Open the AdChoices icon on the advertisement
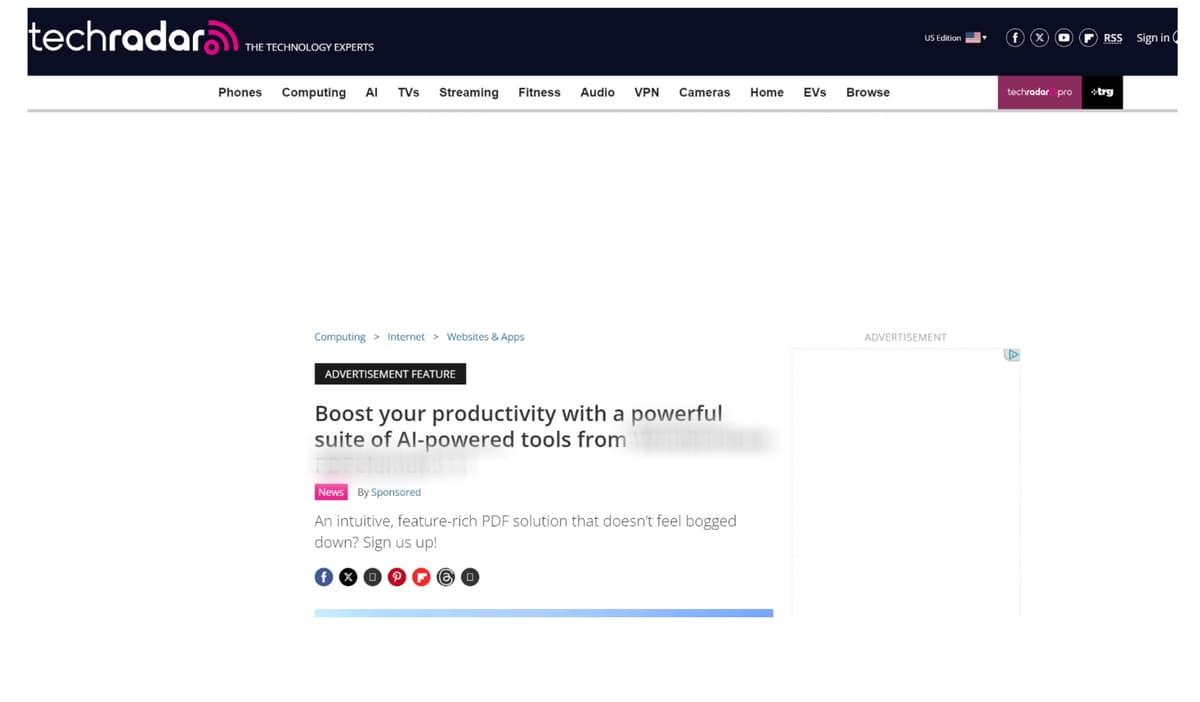This screenshot has height=702, width=1200. (x=1013, y=354)
